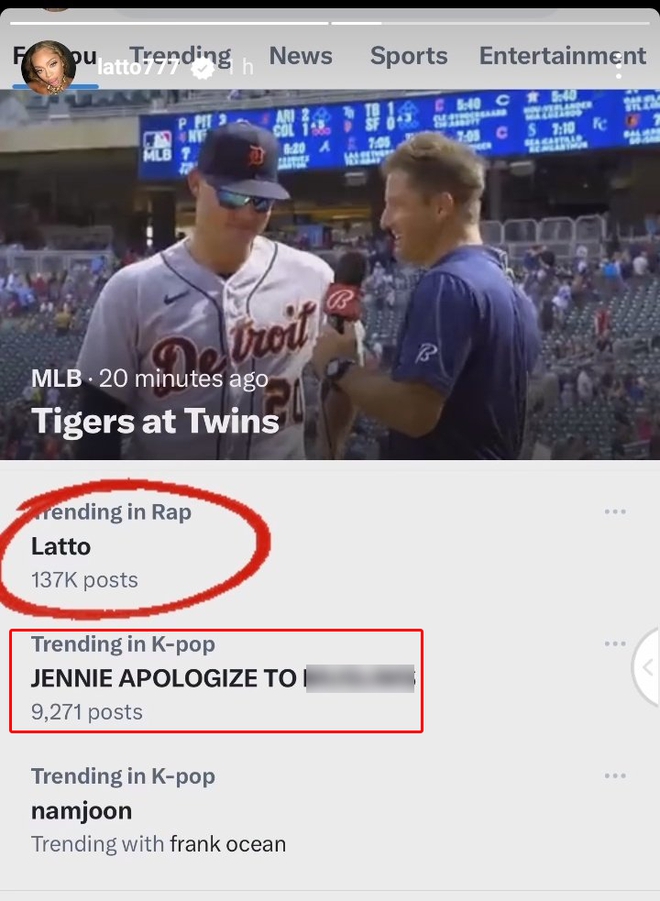
Task: Select the Entertainment tab
Action: (562, 56)
